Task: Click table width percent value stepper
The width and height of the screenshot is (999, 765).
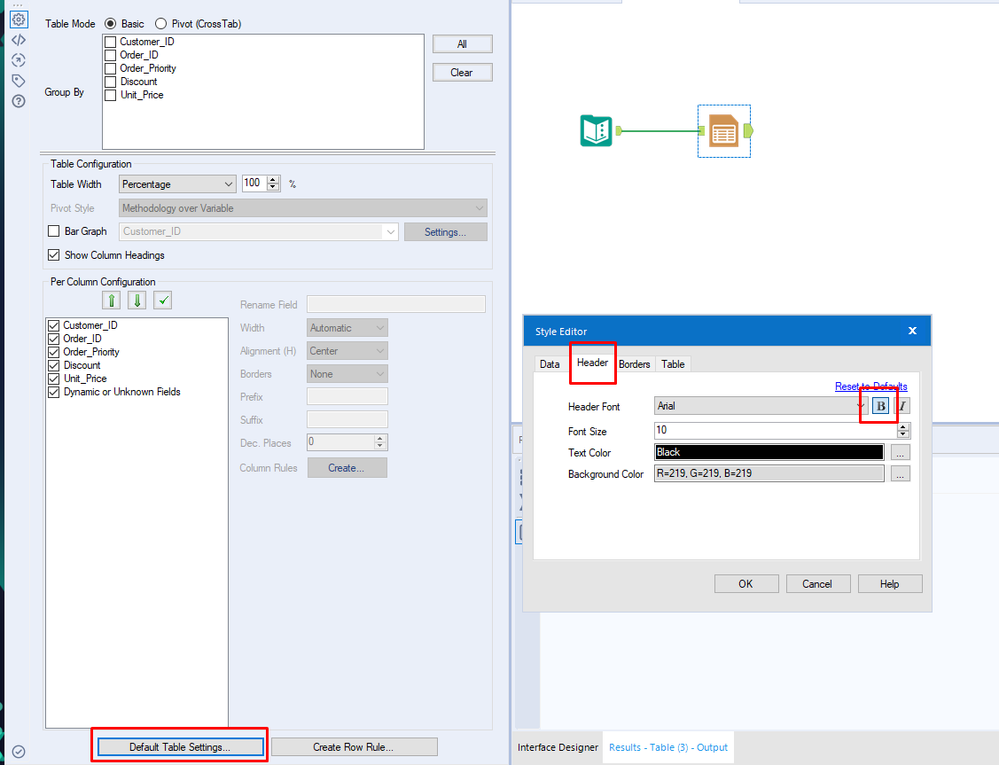Action: coord(273,183)
